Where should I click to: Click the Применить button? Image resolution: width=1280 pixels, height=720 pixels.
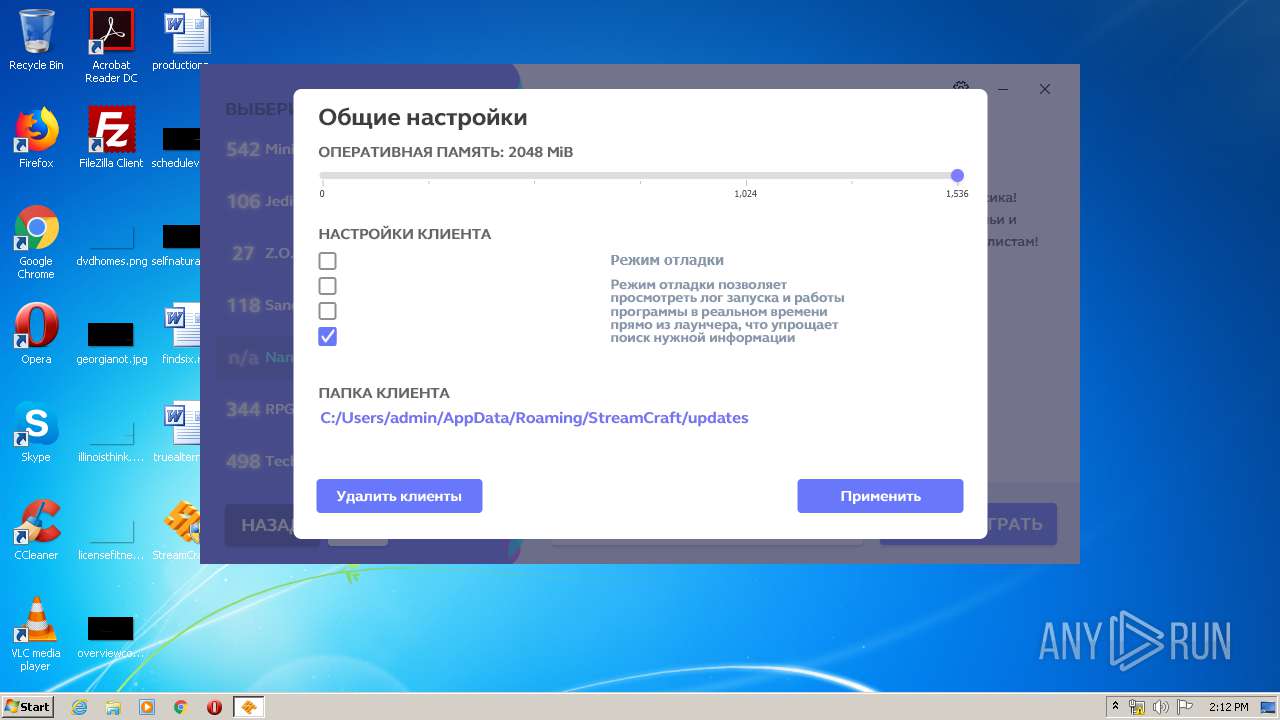coord(880,496)
